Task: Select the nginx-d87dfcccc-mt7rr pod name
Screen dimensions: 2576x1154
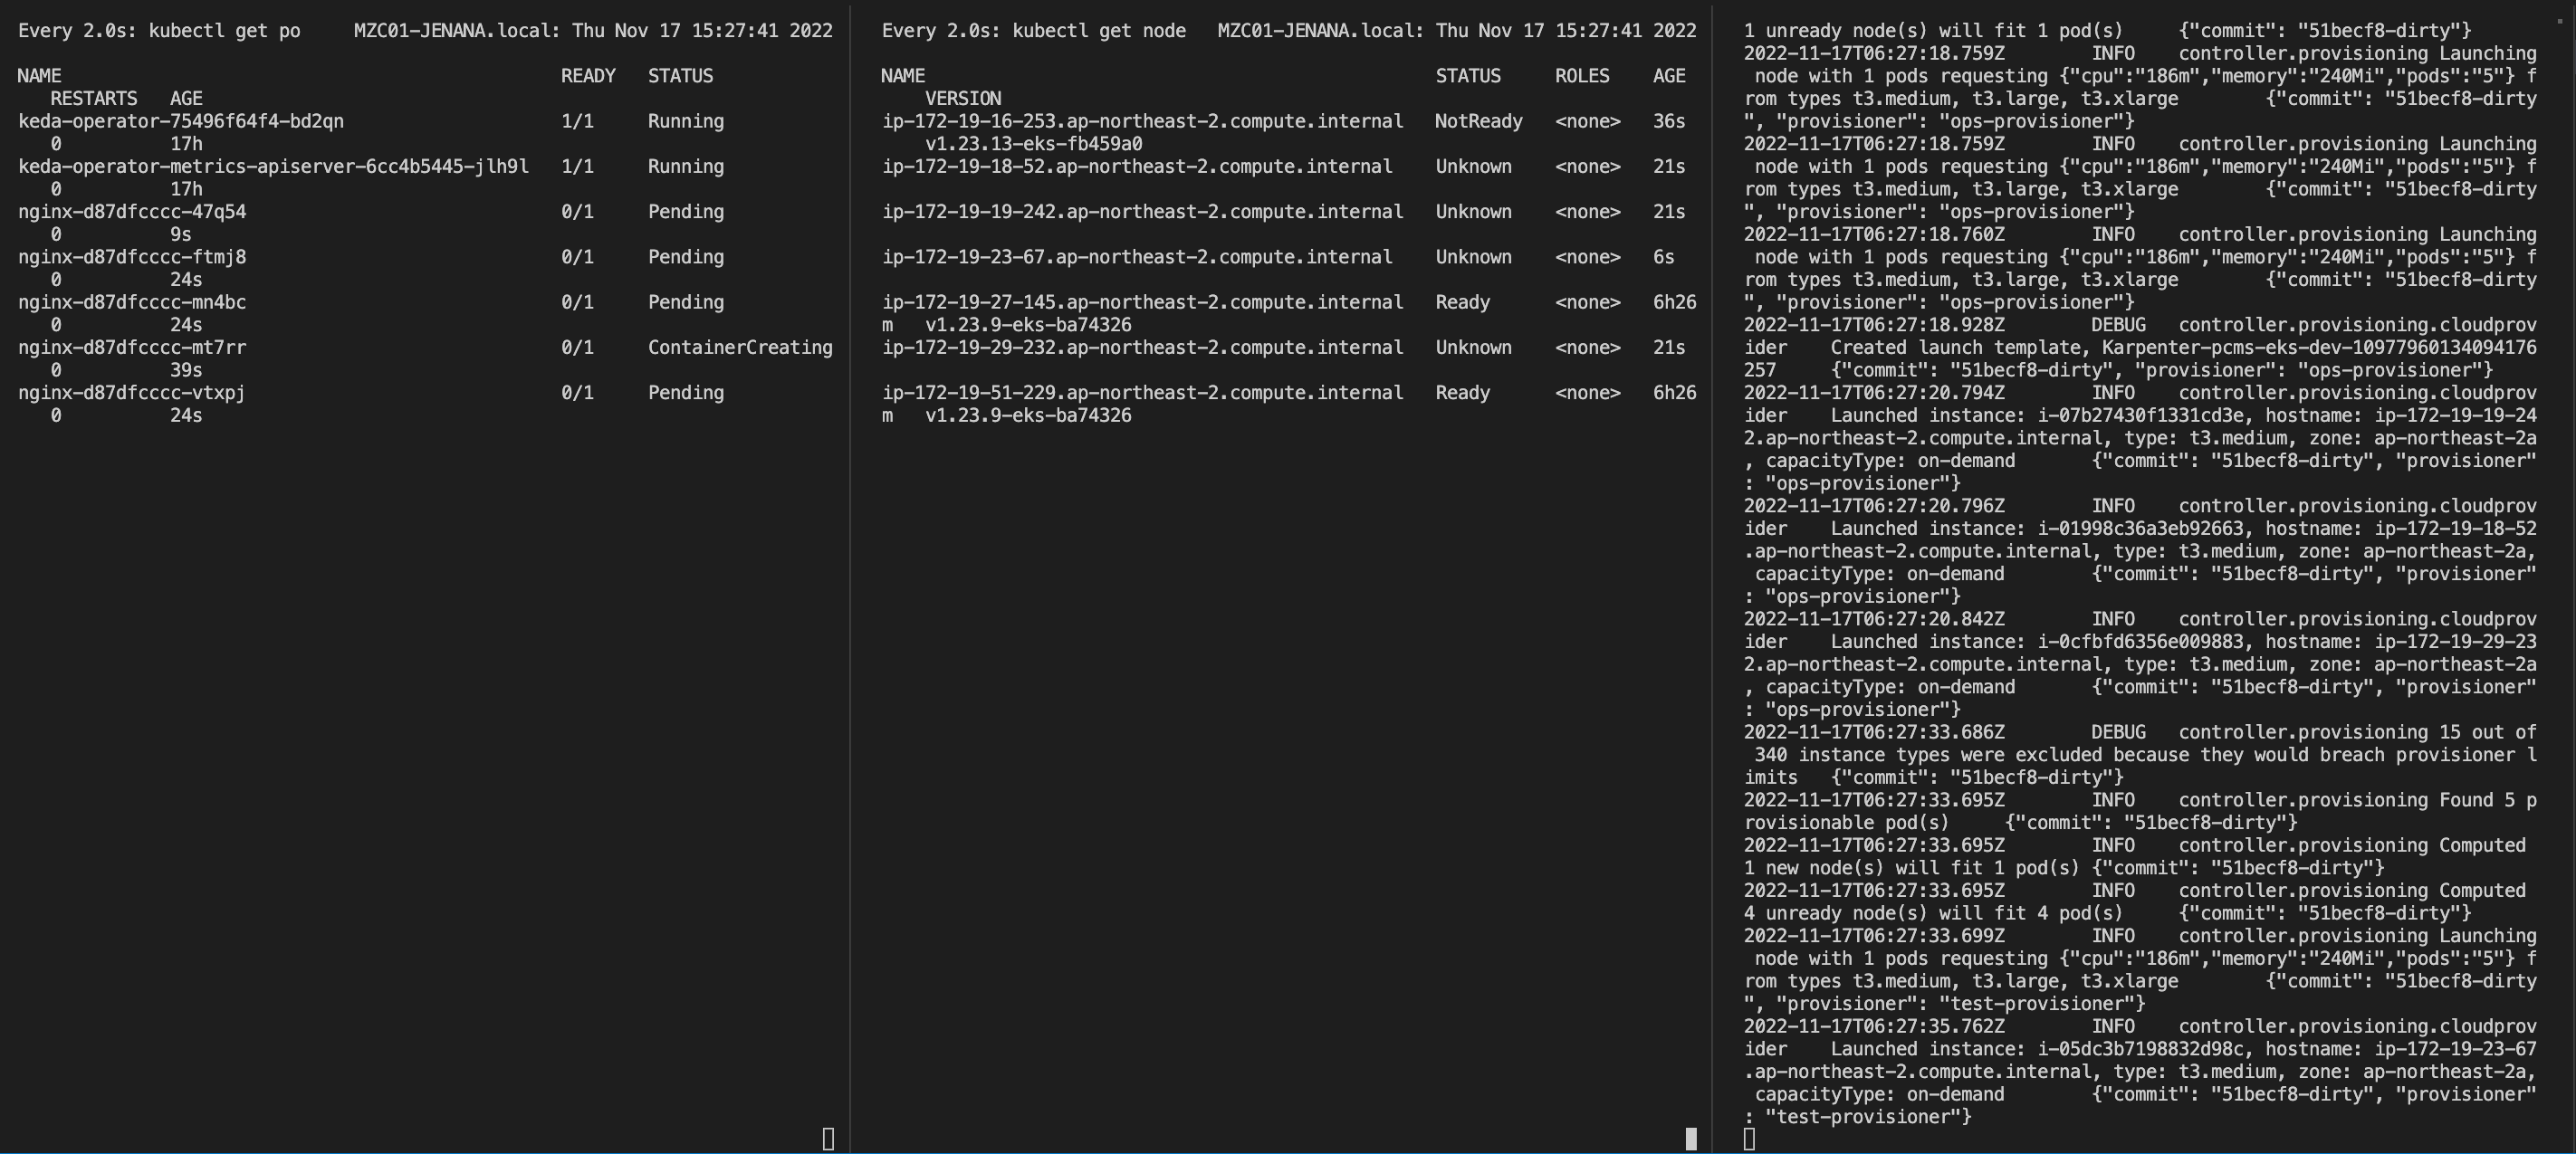Action: (x=131, y=347)
